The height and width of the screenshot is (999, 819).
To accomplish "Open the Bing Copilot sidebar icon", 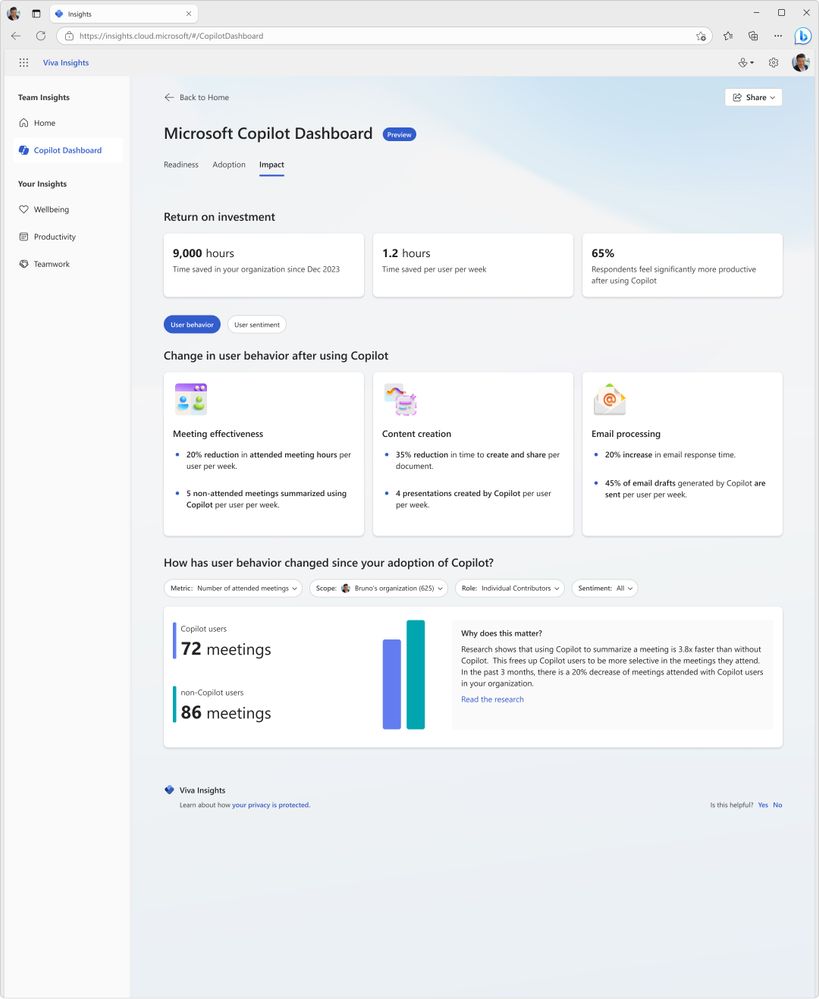I will [802, 36].
